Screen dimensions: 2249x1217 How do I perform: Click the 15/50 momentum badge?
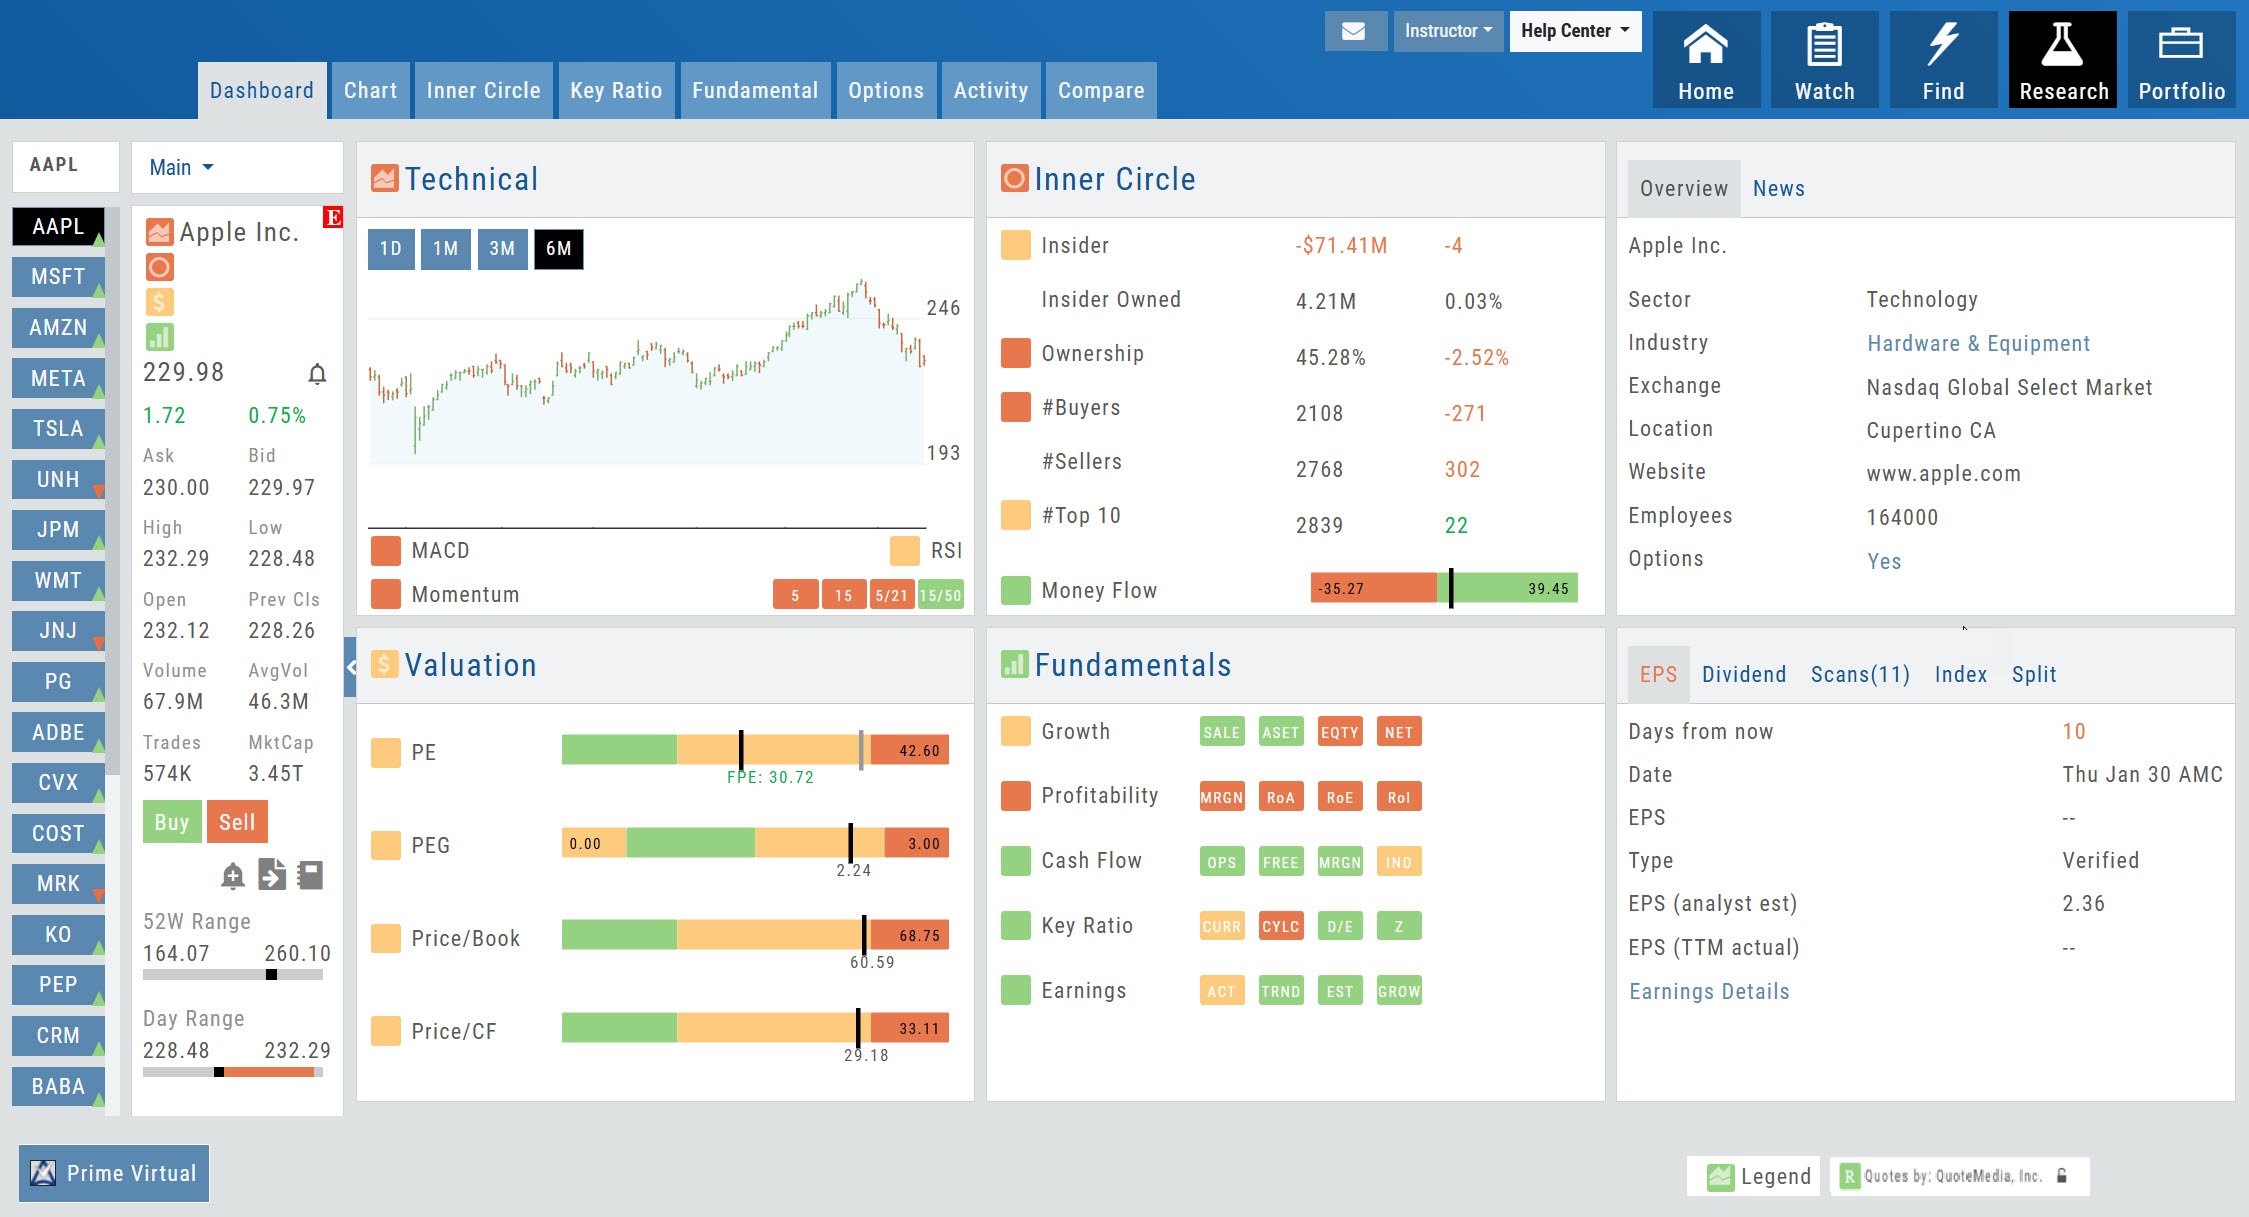coord(940,595)
